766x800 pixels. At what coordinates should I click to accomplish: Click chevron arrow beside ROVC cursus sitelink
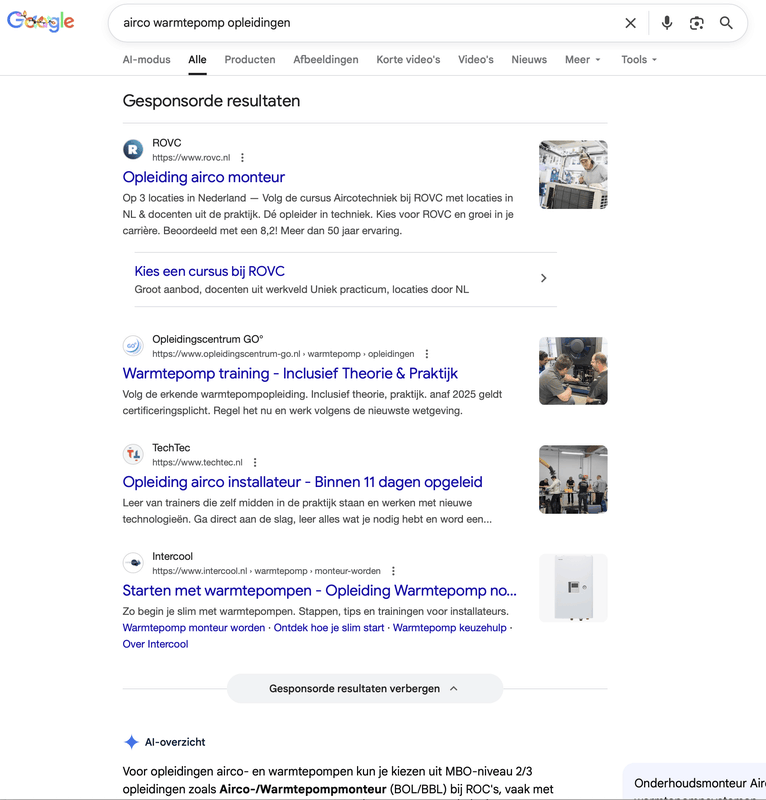[543, 278]
